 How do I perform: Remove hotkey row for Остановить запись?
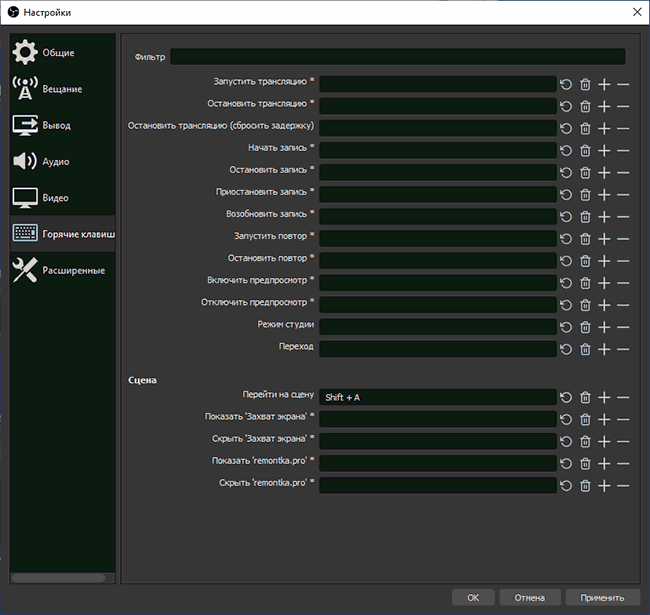(x=623, y=172)
